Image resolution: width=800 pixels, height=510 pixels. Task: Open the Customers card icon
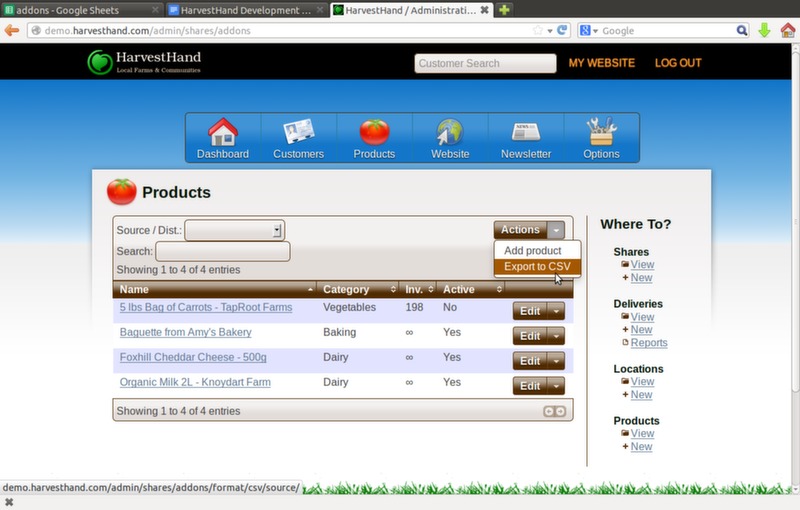tap(298, 133)
